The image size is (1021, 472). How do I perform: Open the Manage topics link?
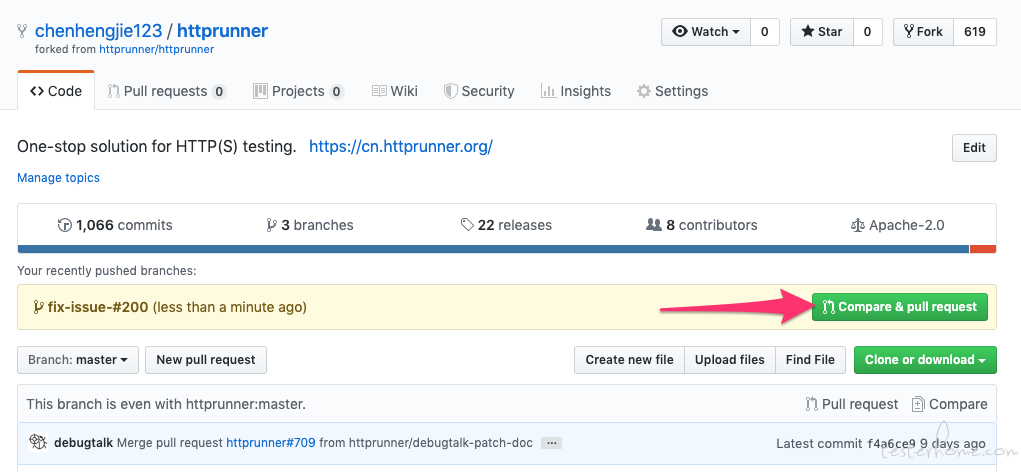pyautogui.click(x=59, y=178)
